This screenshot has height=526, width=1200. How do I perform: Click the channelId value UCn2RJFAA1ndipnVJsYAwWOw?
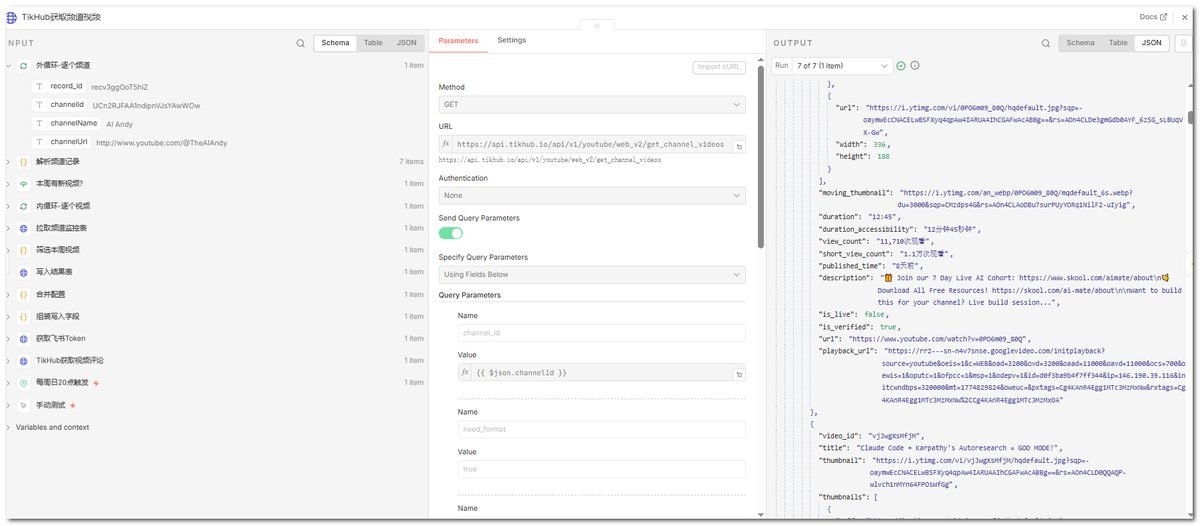146,105
